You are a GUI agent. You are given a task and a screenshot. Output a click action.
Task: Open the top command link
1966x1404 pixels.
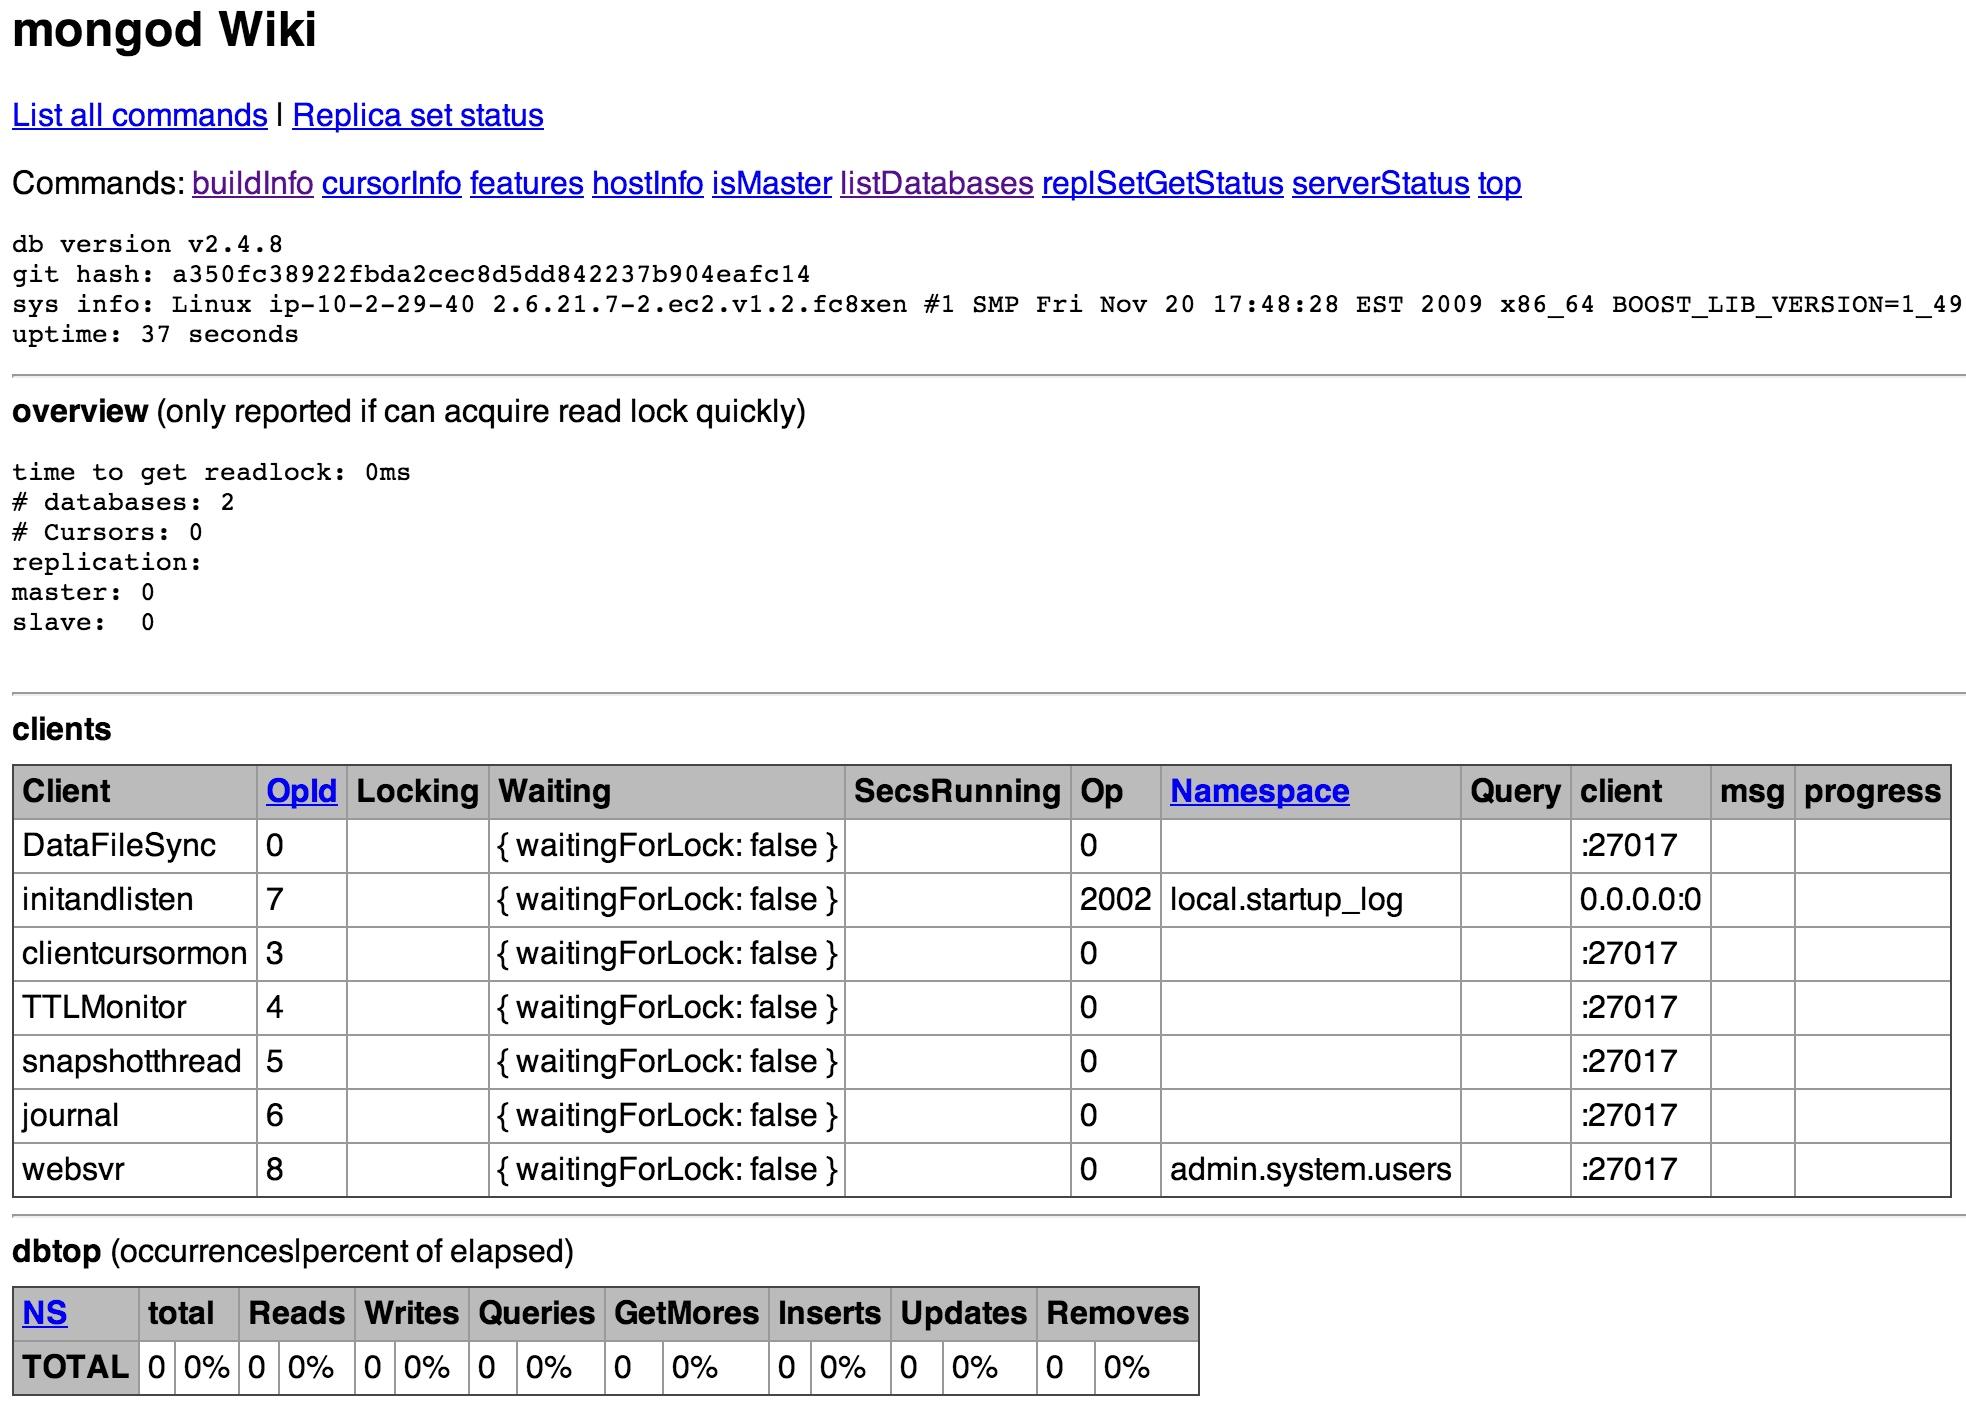click(x=1499, y=184)
